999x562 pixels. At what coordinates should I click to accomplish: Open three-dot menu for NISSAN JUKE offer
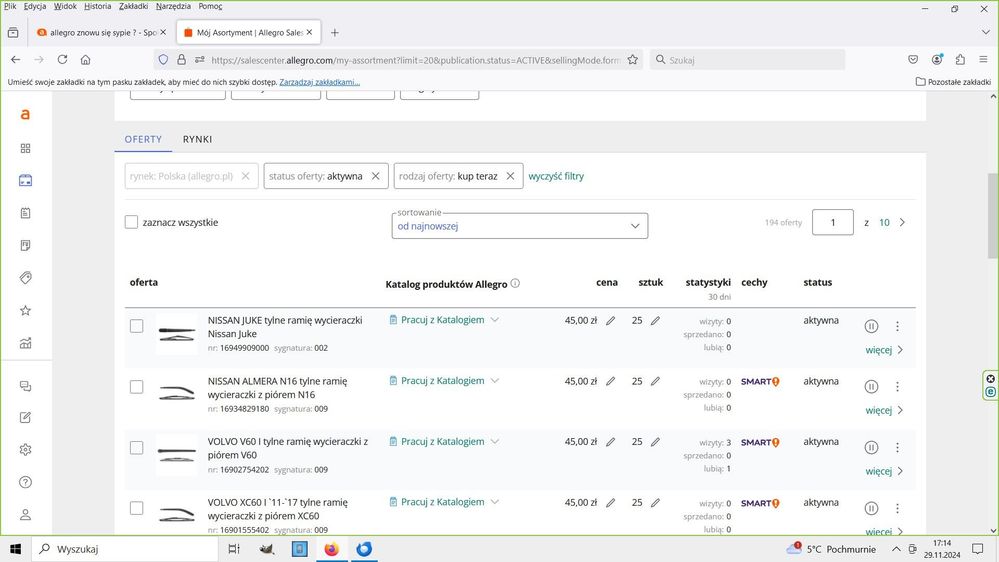pos(897,326)
